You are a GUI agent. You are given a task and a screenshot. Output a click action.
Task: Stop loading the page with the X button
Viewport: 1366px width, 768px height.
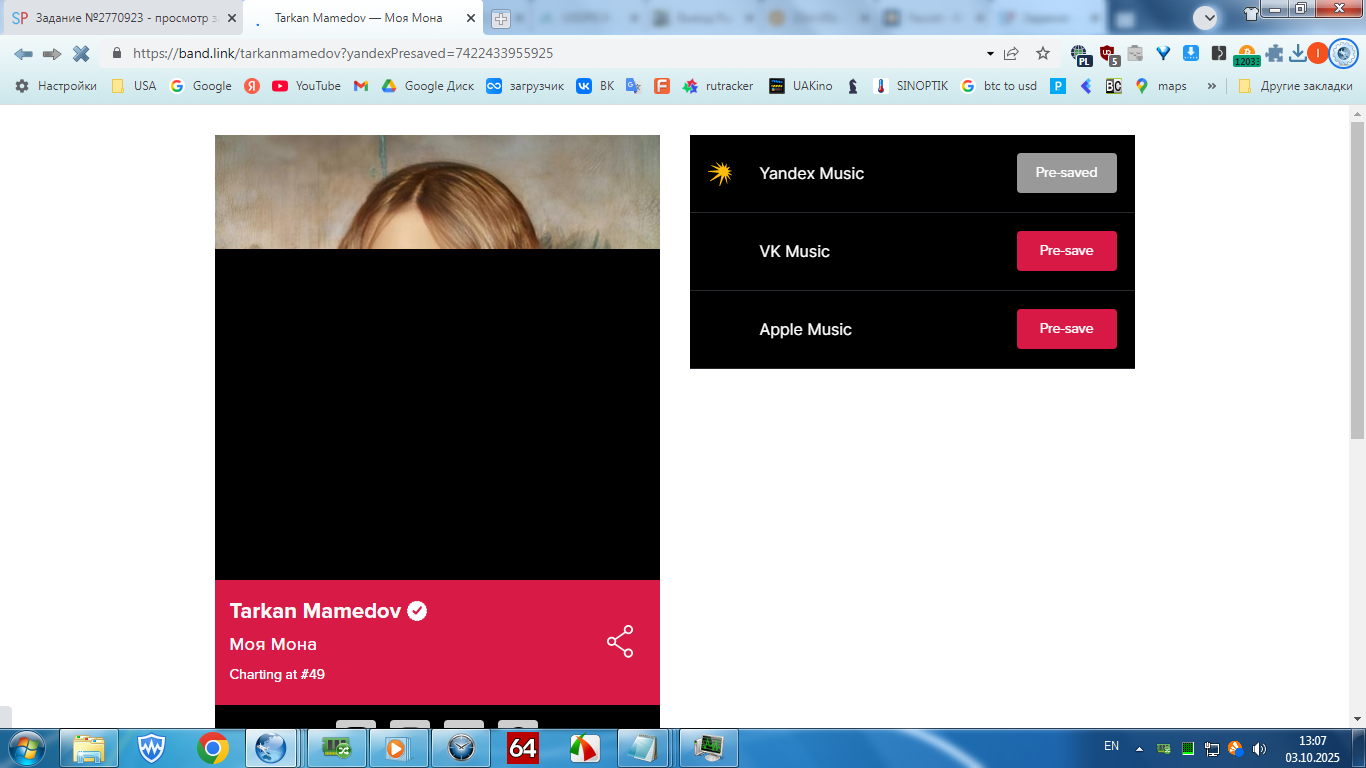(81, 54)
